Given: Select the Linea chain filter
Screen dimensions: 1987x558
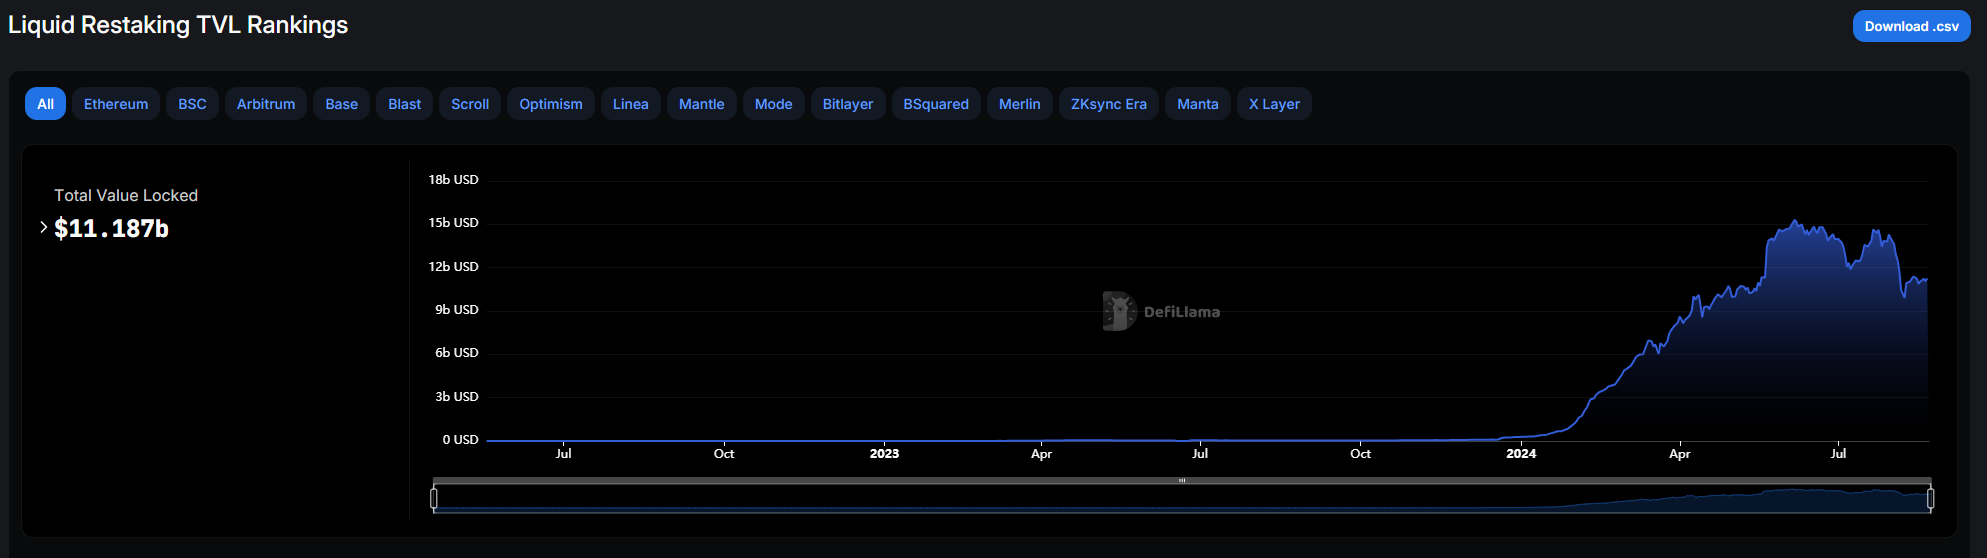Looking at the screenshot, I should (630, 104).
